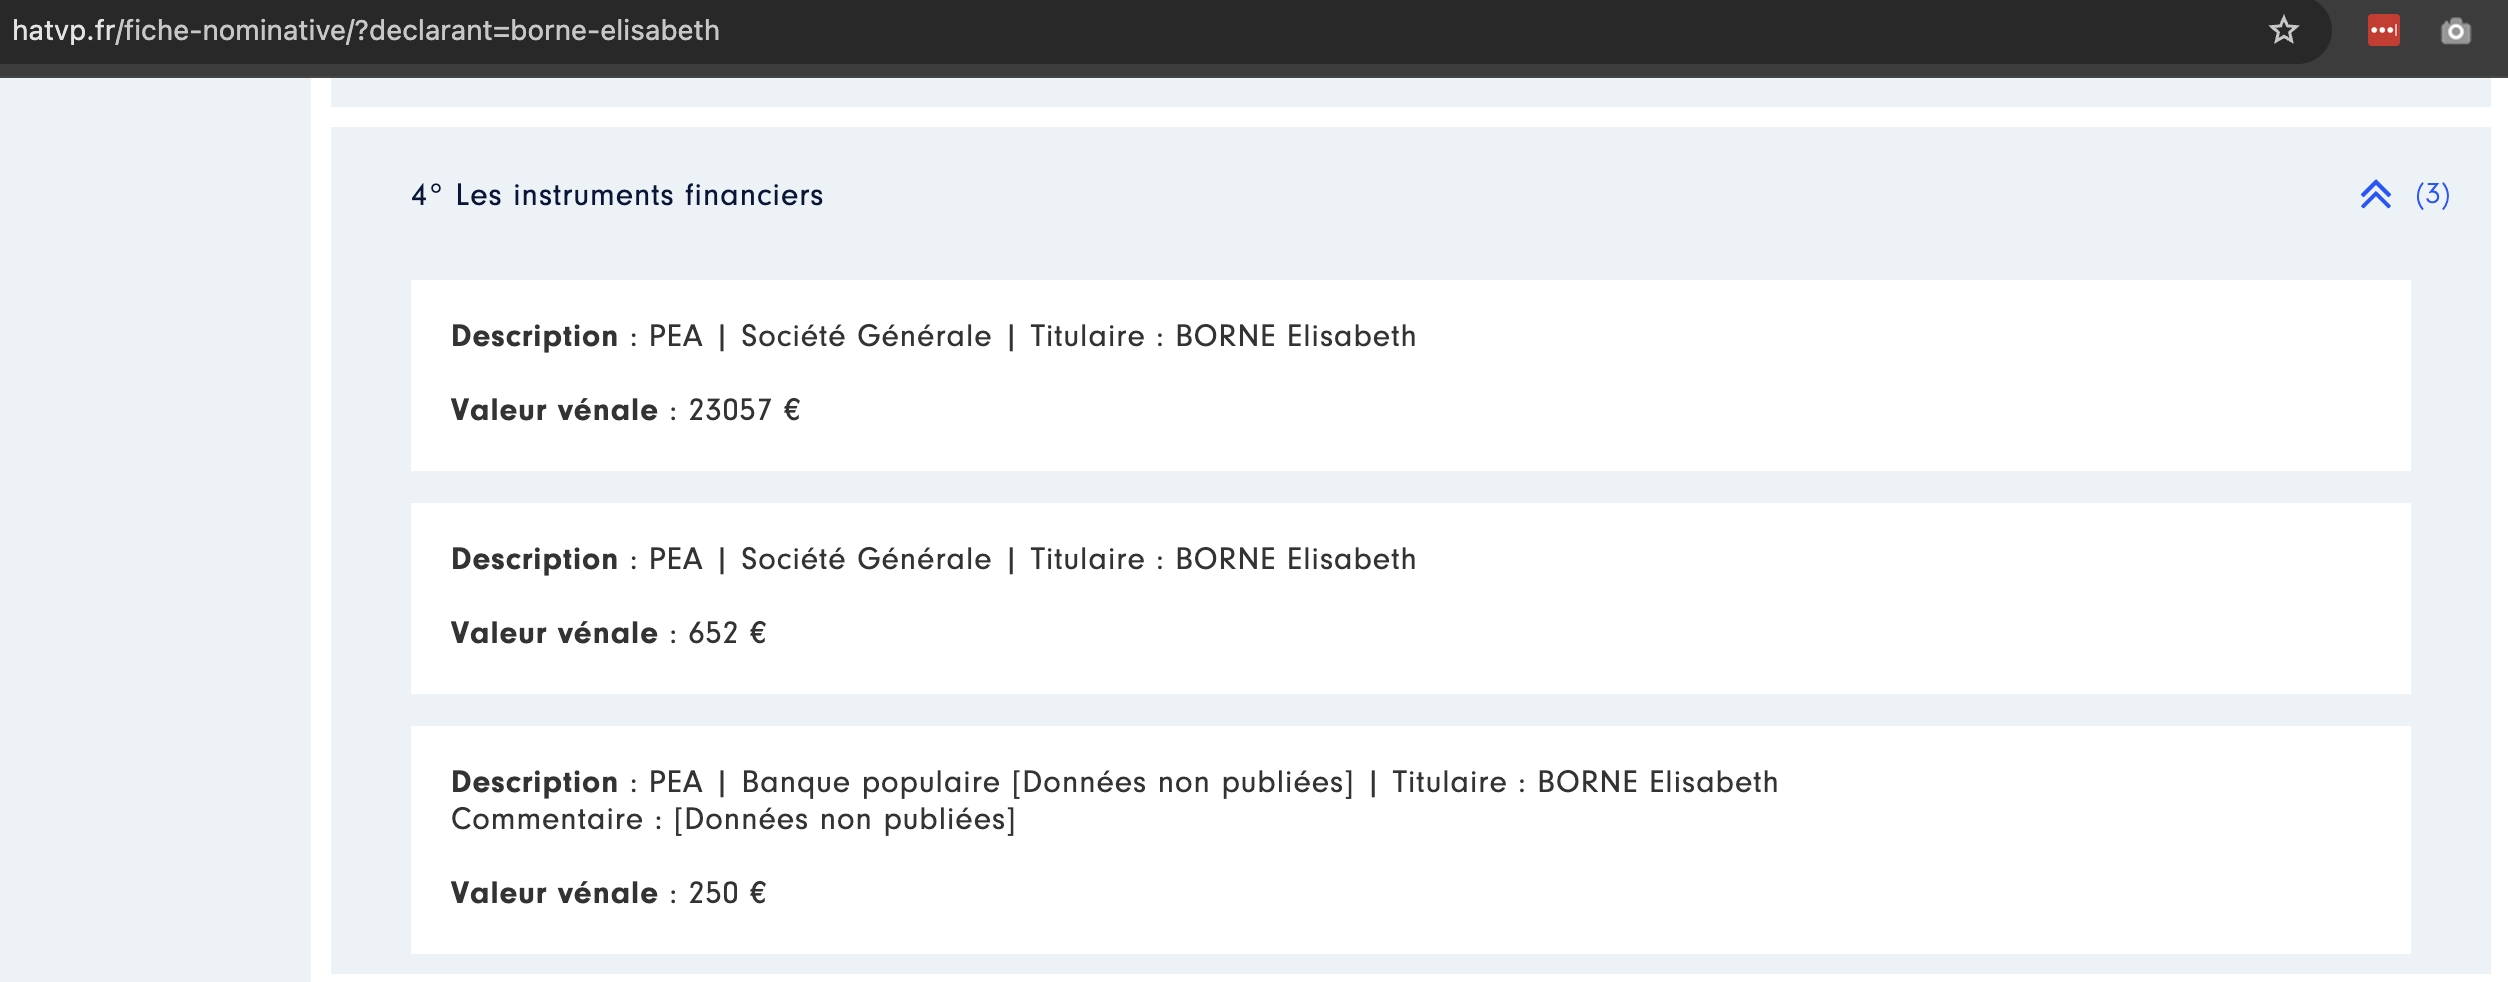Click the 'Banque populaire' PEA description

[x=870, y=782]
